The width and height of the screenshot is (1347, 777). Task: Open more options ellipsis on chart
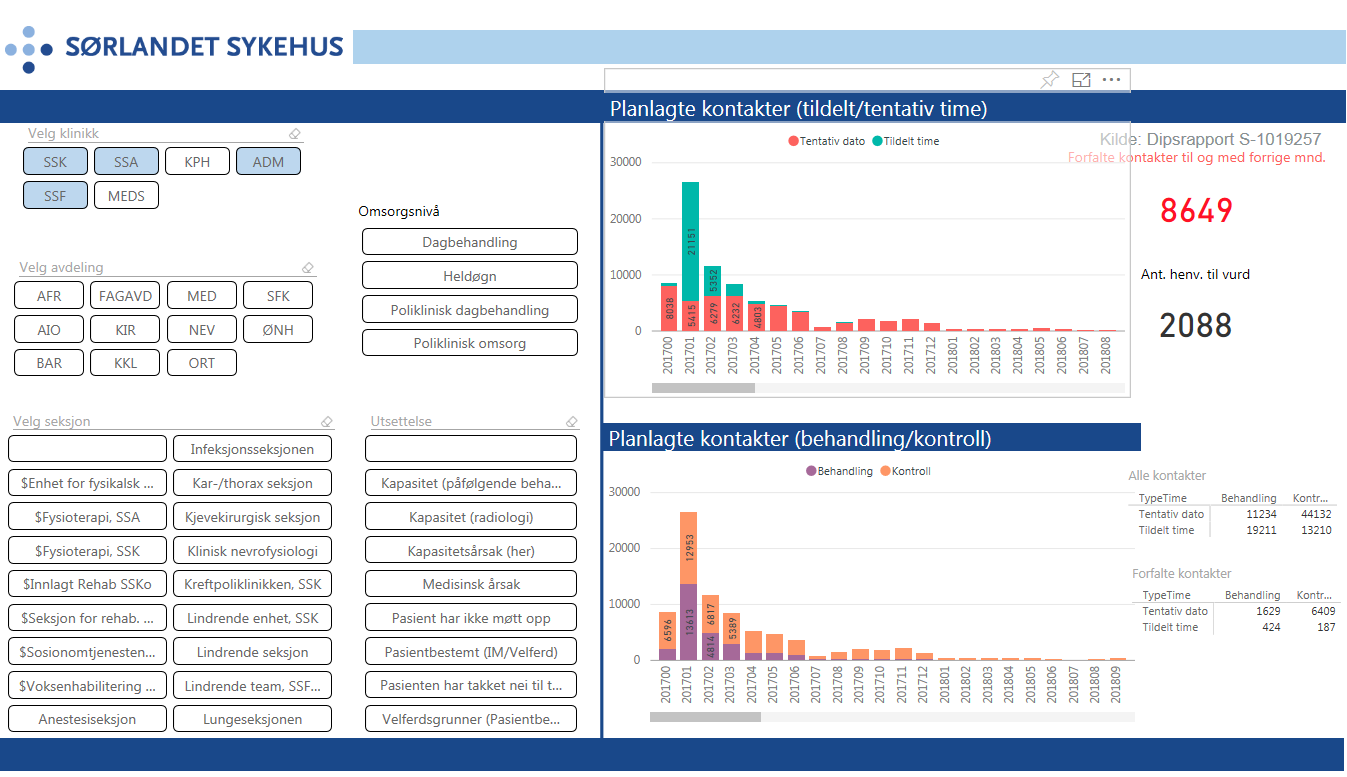(x=1111, y=80)
